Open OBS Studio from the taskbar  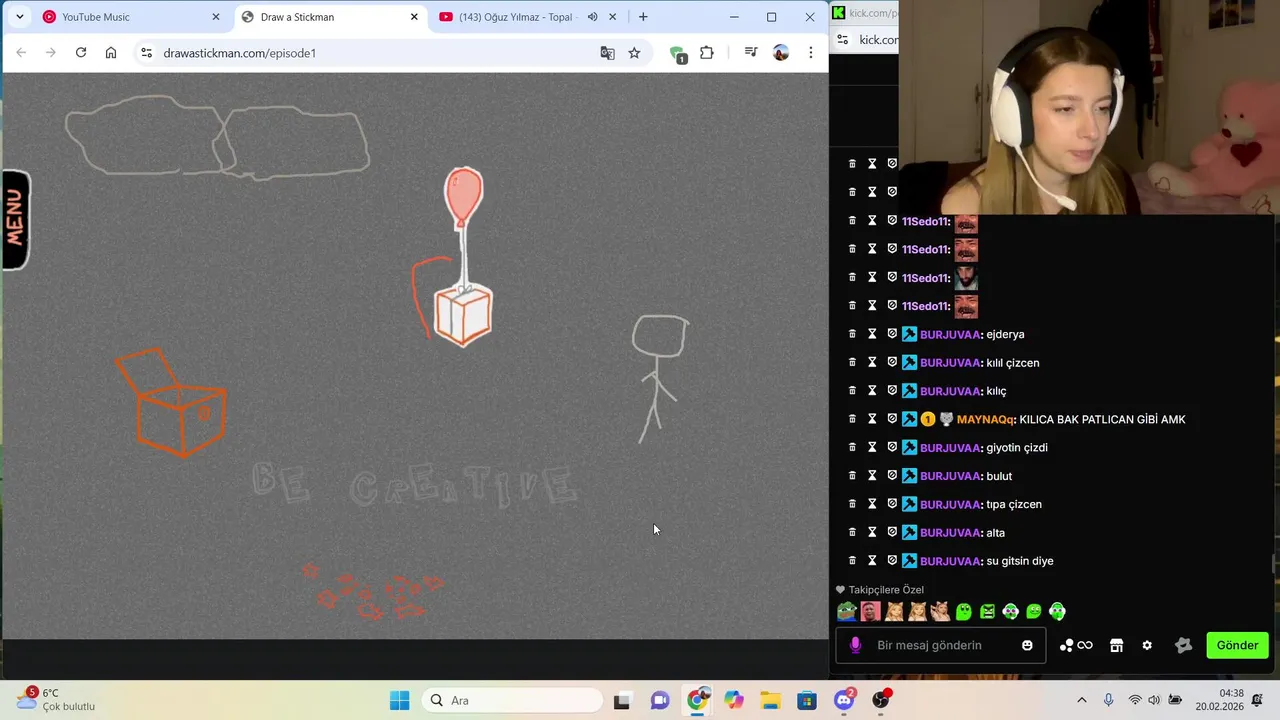click(881, 700)
